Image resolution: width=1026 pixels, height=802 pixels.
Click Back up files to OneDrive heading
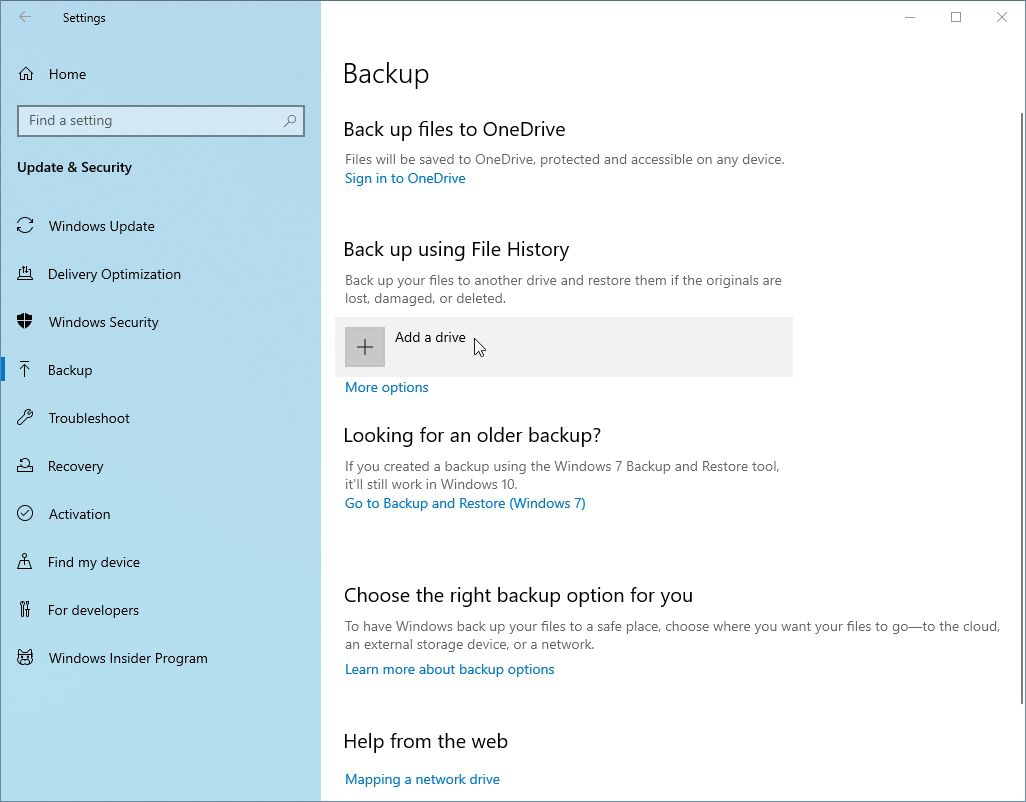tap(454, 129)
